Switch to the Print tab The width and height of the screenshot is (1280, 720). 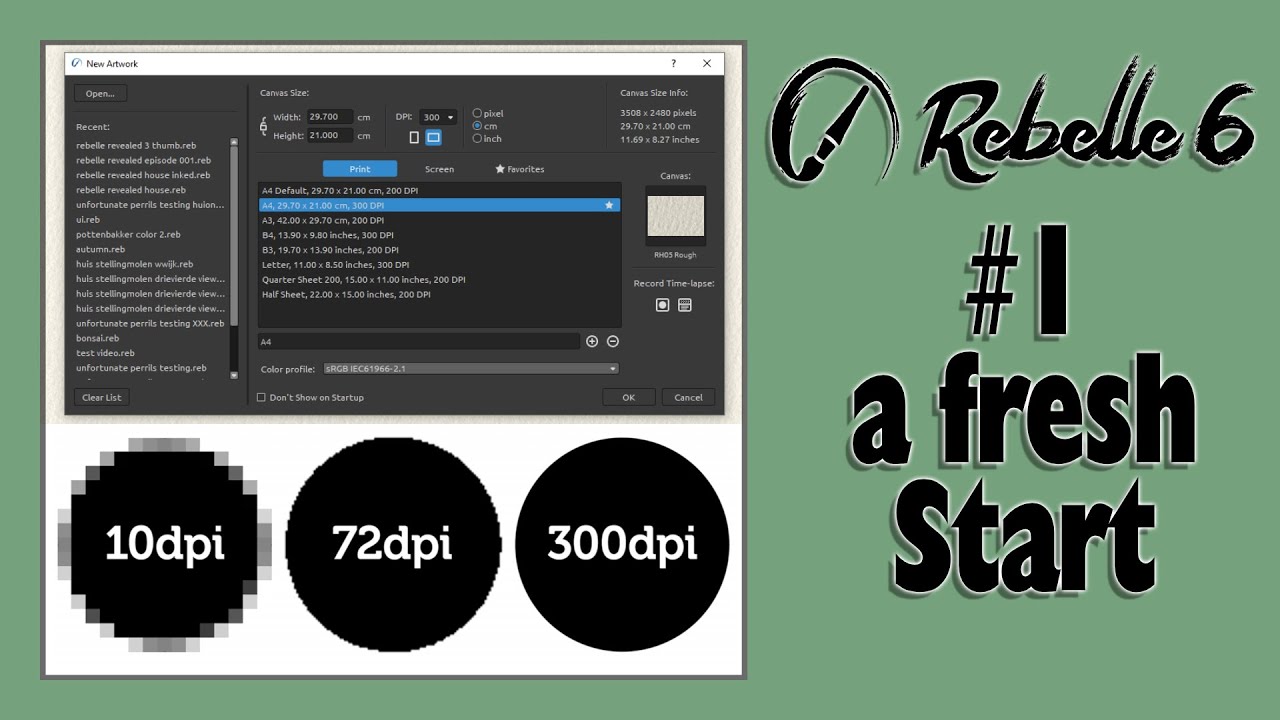pos(360,169)
